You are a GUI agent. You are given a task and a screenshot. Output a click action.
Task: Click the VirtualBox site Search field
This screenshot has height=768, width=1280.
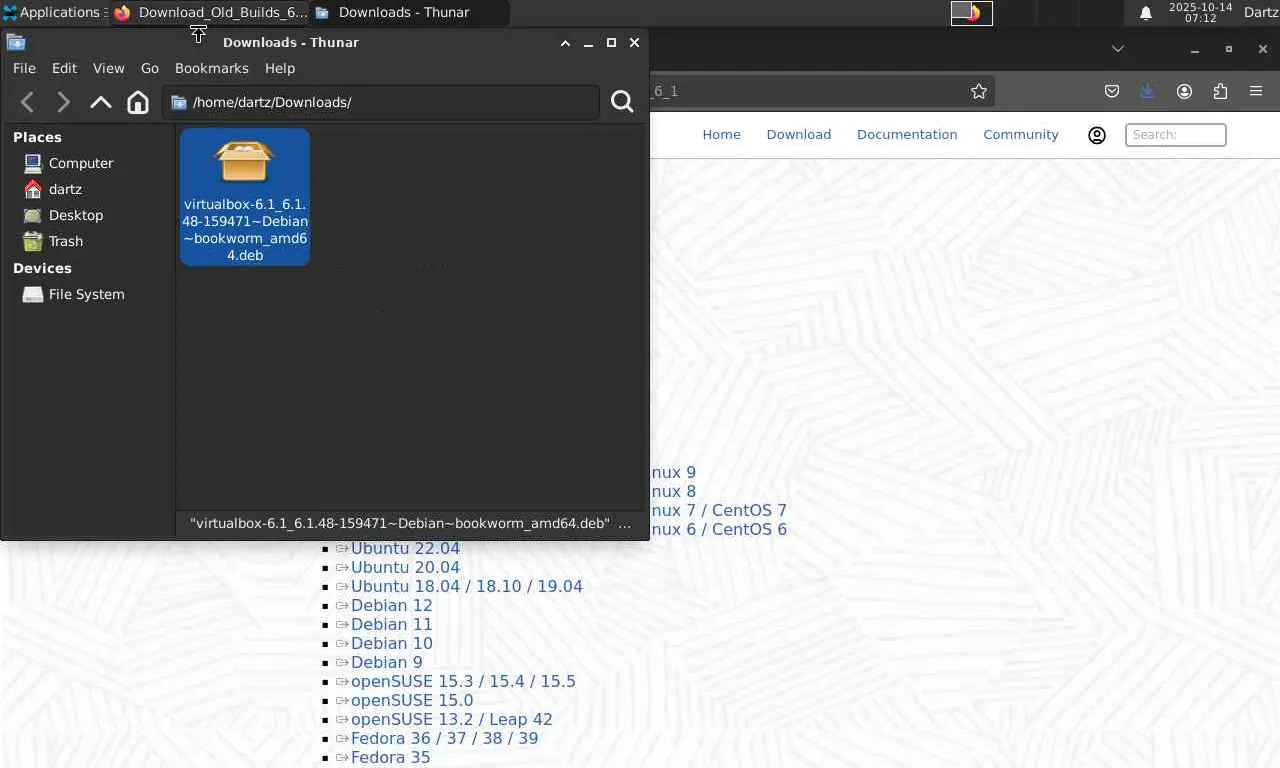click(1175, 135)
